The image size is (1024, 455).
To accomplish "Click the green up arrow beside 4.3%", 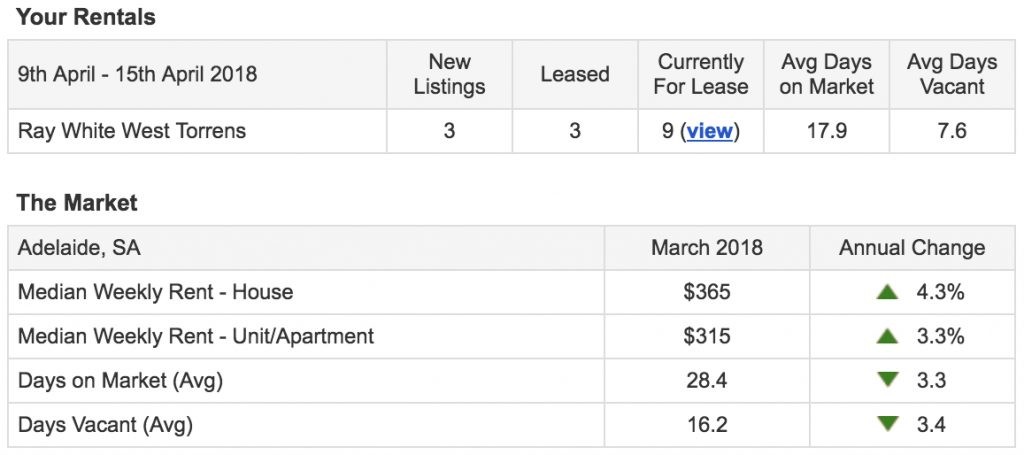I will 888,292.
